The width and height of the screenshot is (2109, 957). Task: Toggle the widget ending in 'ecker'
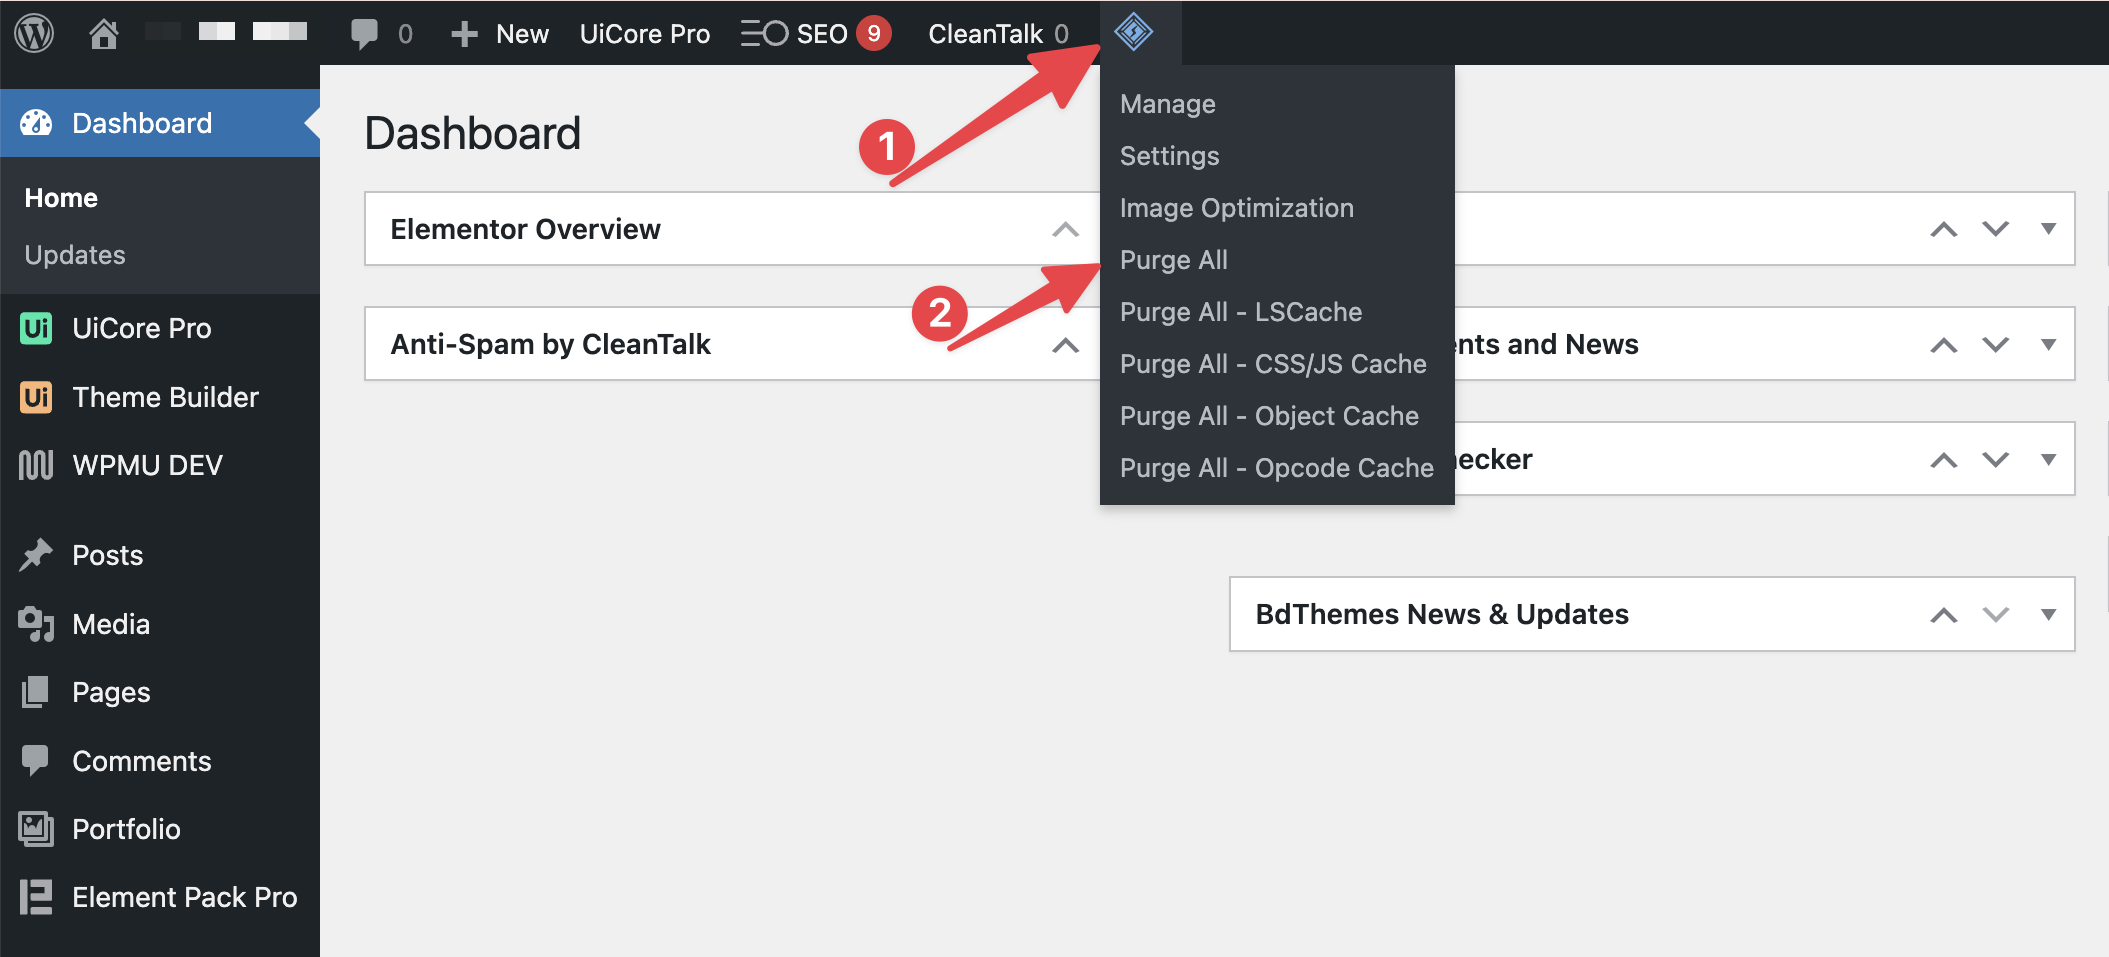coord(2049,460)
